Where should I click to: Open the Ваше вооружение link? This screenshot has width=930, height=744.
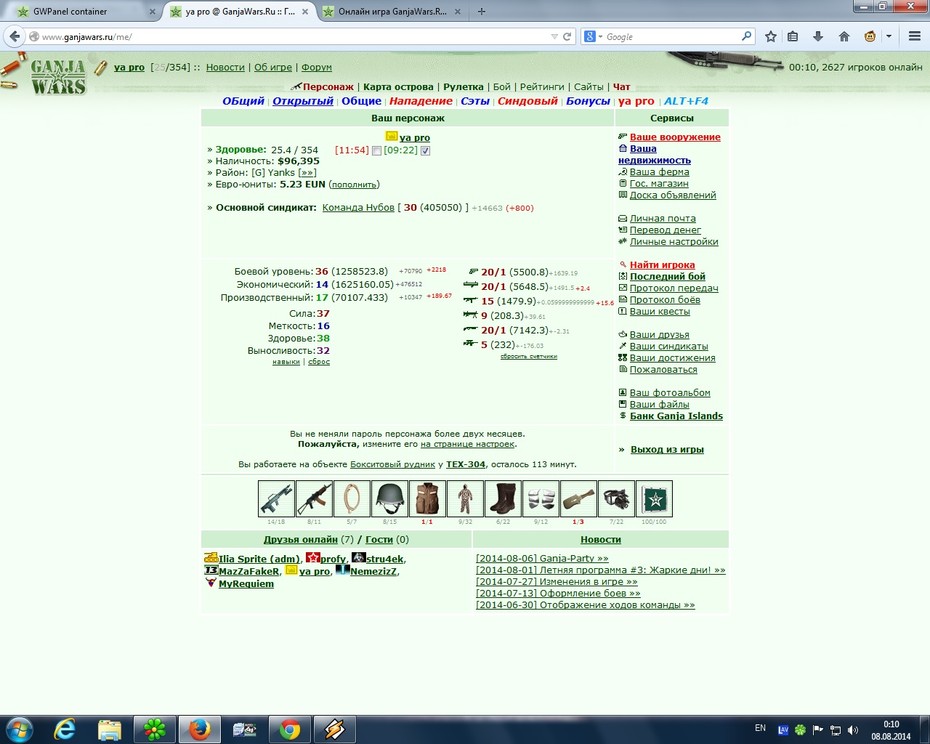pos(675,137)
